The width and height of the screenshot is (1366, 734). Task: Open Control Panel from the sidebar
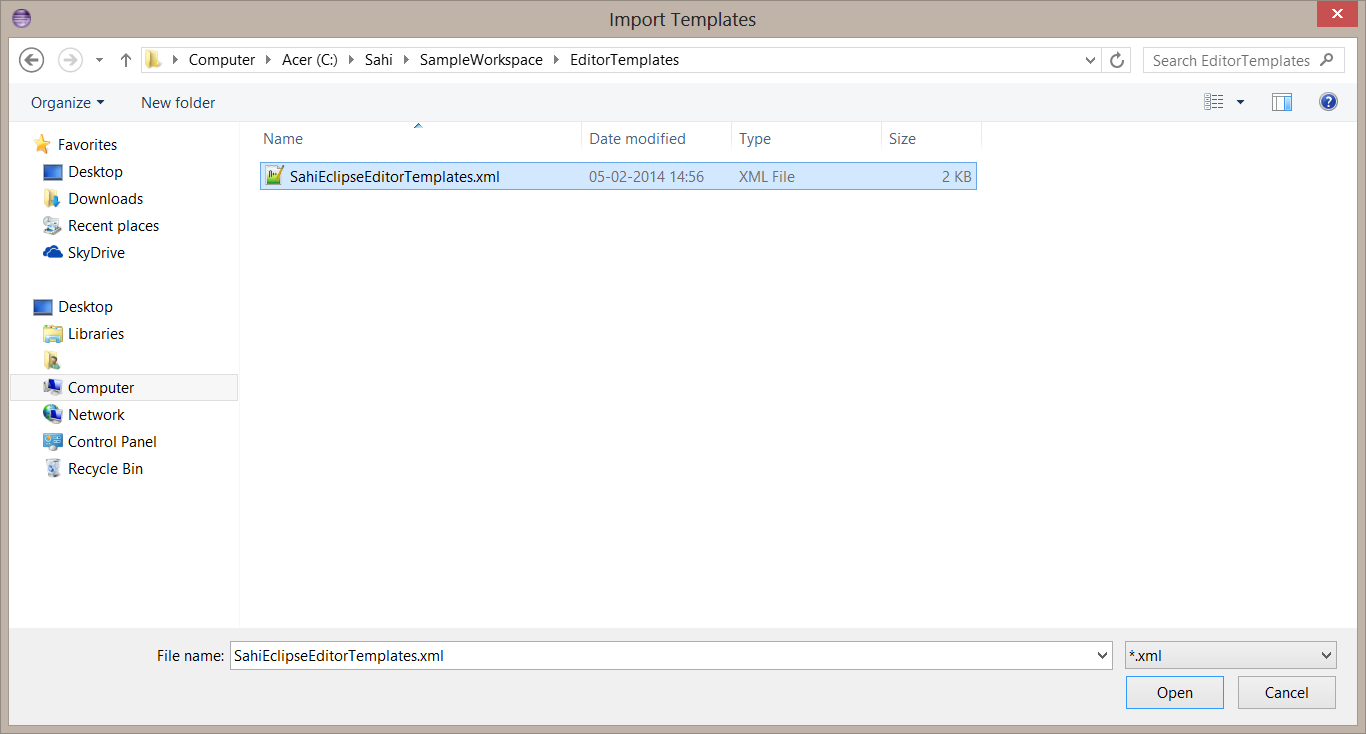110,441
